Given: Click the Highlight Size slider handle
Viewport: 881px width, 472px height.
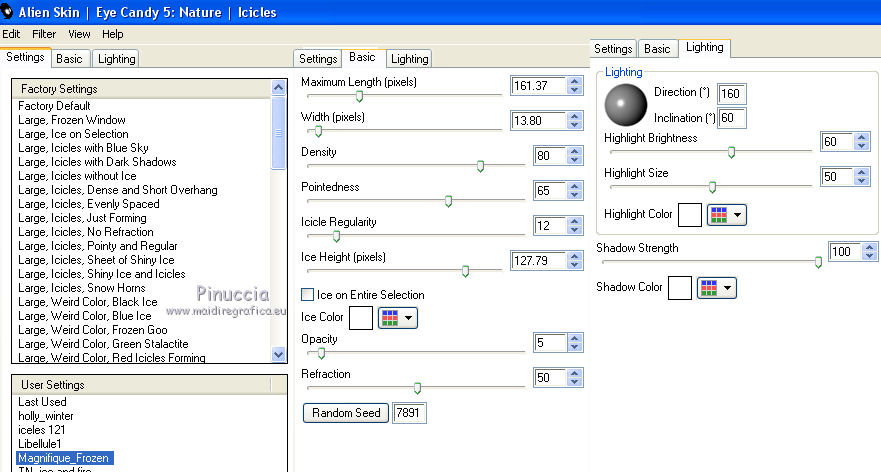Looking at the screenshot, I should (x=712, y=187).
